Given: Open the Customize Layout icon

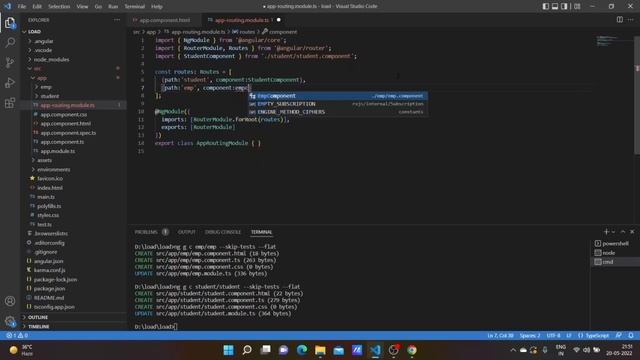Looking at the screenshot, I should 577,6.
